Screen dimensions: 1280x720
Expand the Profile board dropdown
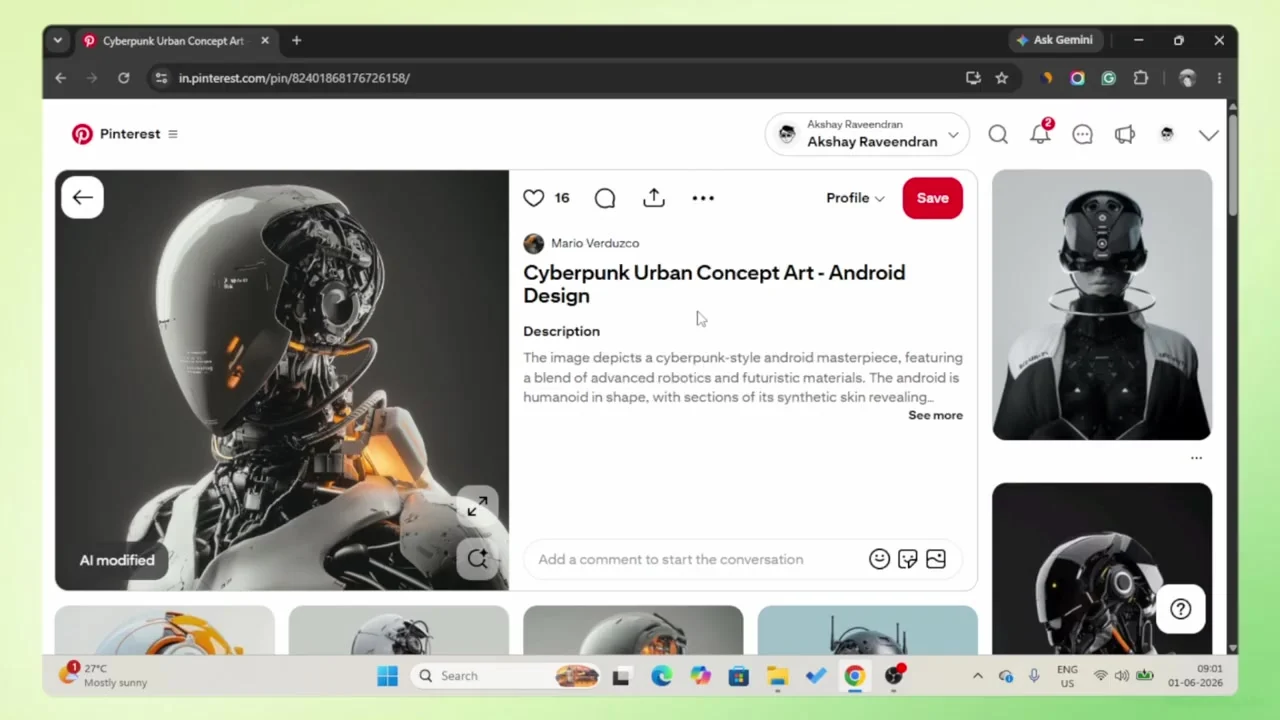coord(855,198)
